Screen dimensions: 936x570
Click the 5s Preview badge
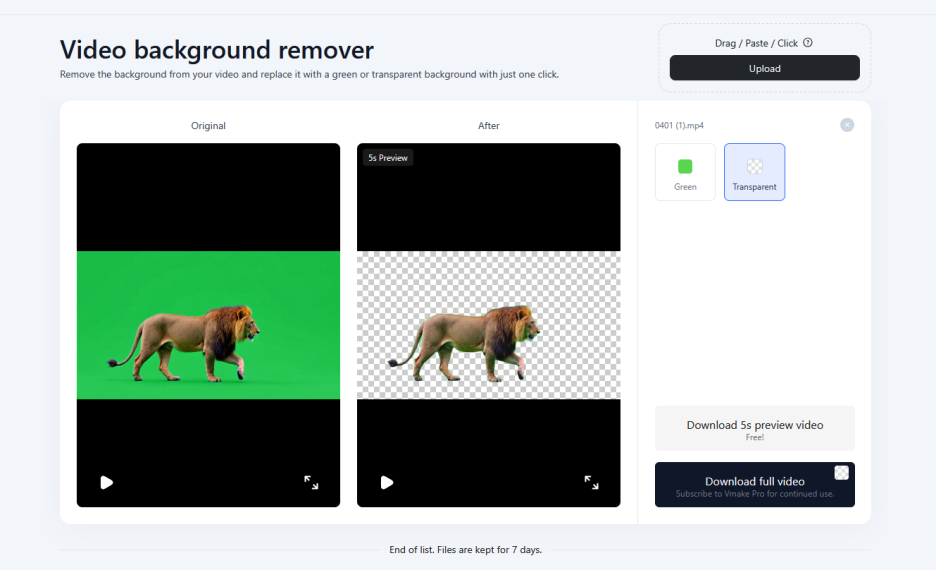pyautogui.click(x=388, y=158)
